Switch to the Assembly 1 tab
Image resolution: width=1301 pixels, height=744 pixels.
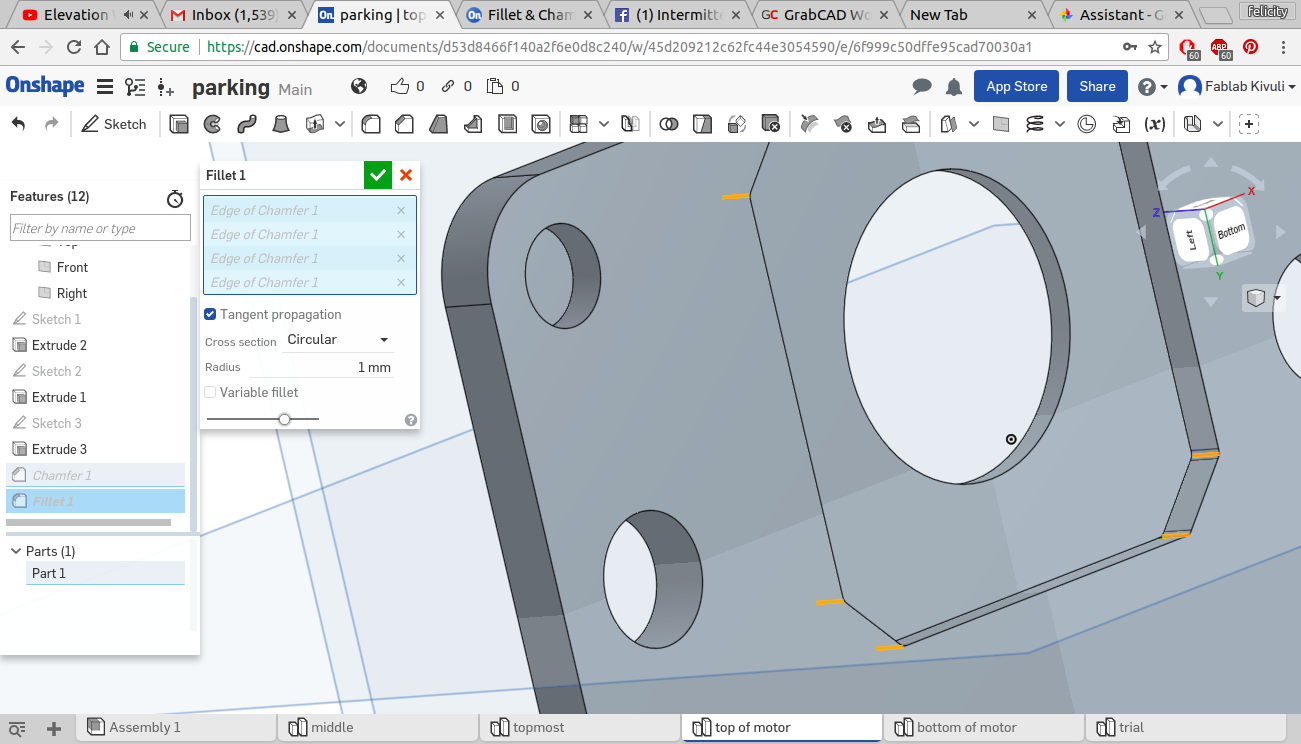coord(144,727)
